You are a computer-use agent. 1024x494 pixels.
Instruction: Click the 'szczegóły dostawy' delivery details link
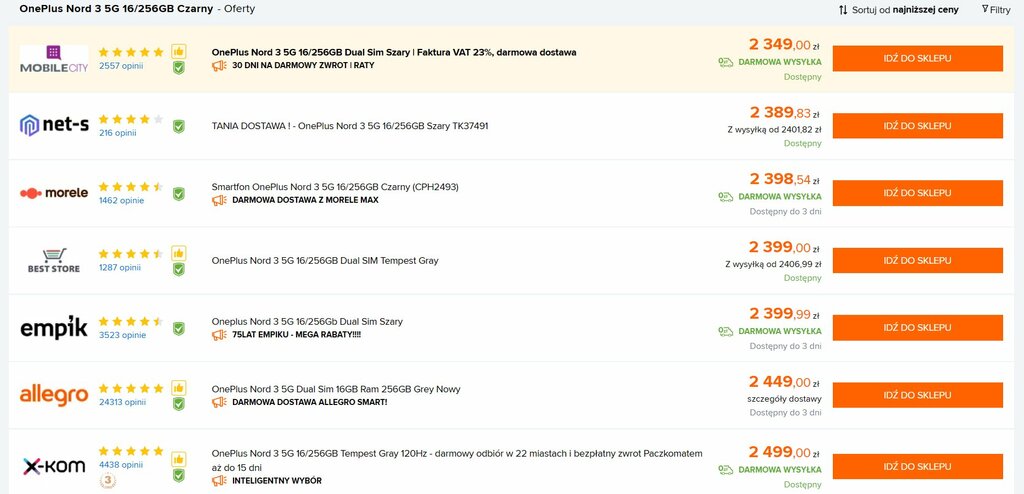[x=784, y=399]
